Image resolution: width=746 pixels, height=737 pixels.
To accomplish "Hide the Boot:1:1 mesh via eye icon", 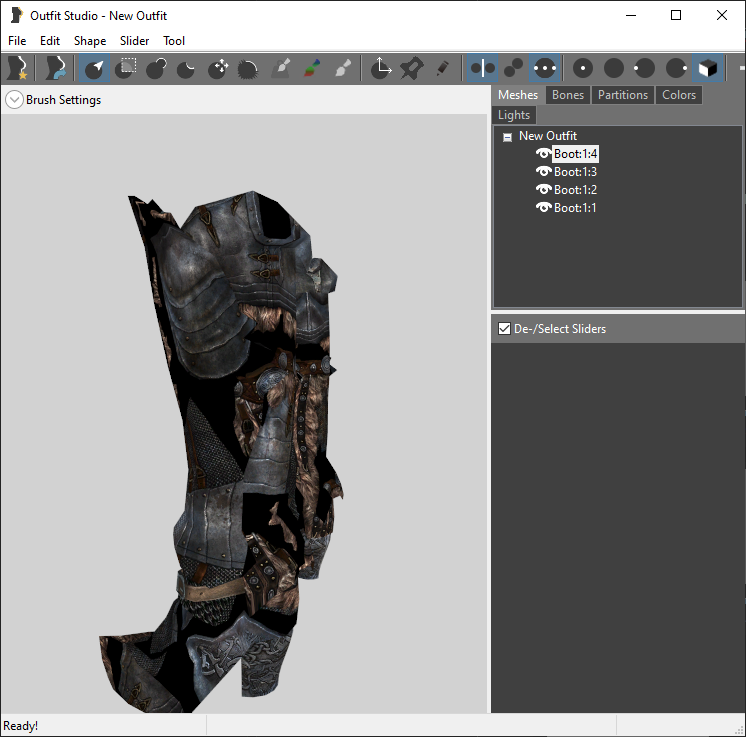I will pos(543,207).
